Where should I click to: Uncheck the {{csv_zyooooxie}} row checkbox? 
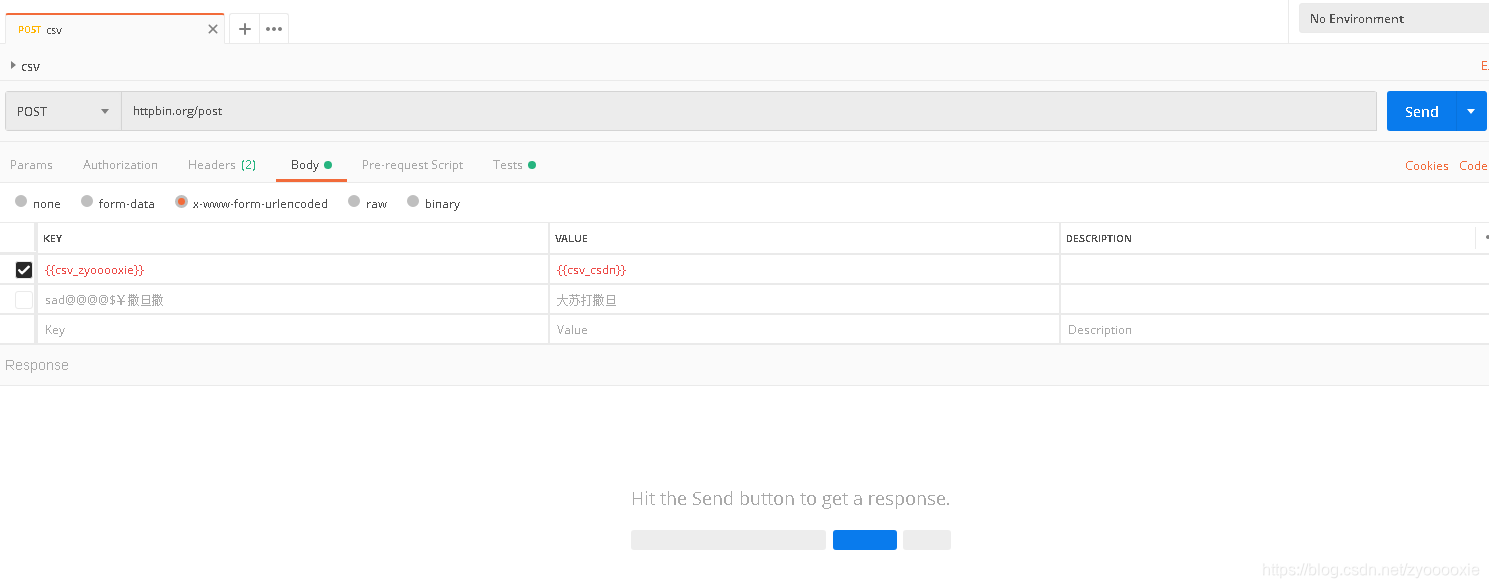[x=24, y=270]
